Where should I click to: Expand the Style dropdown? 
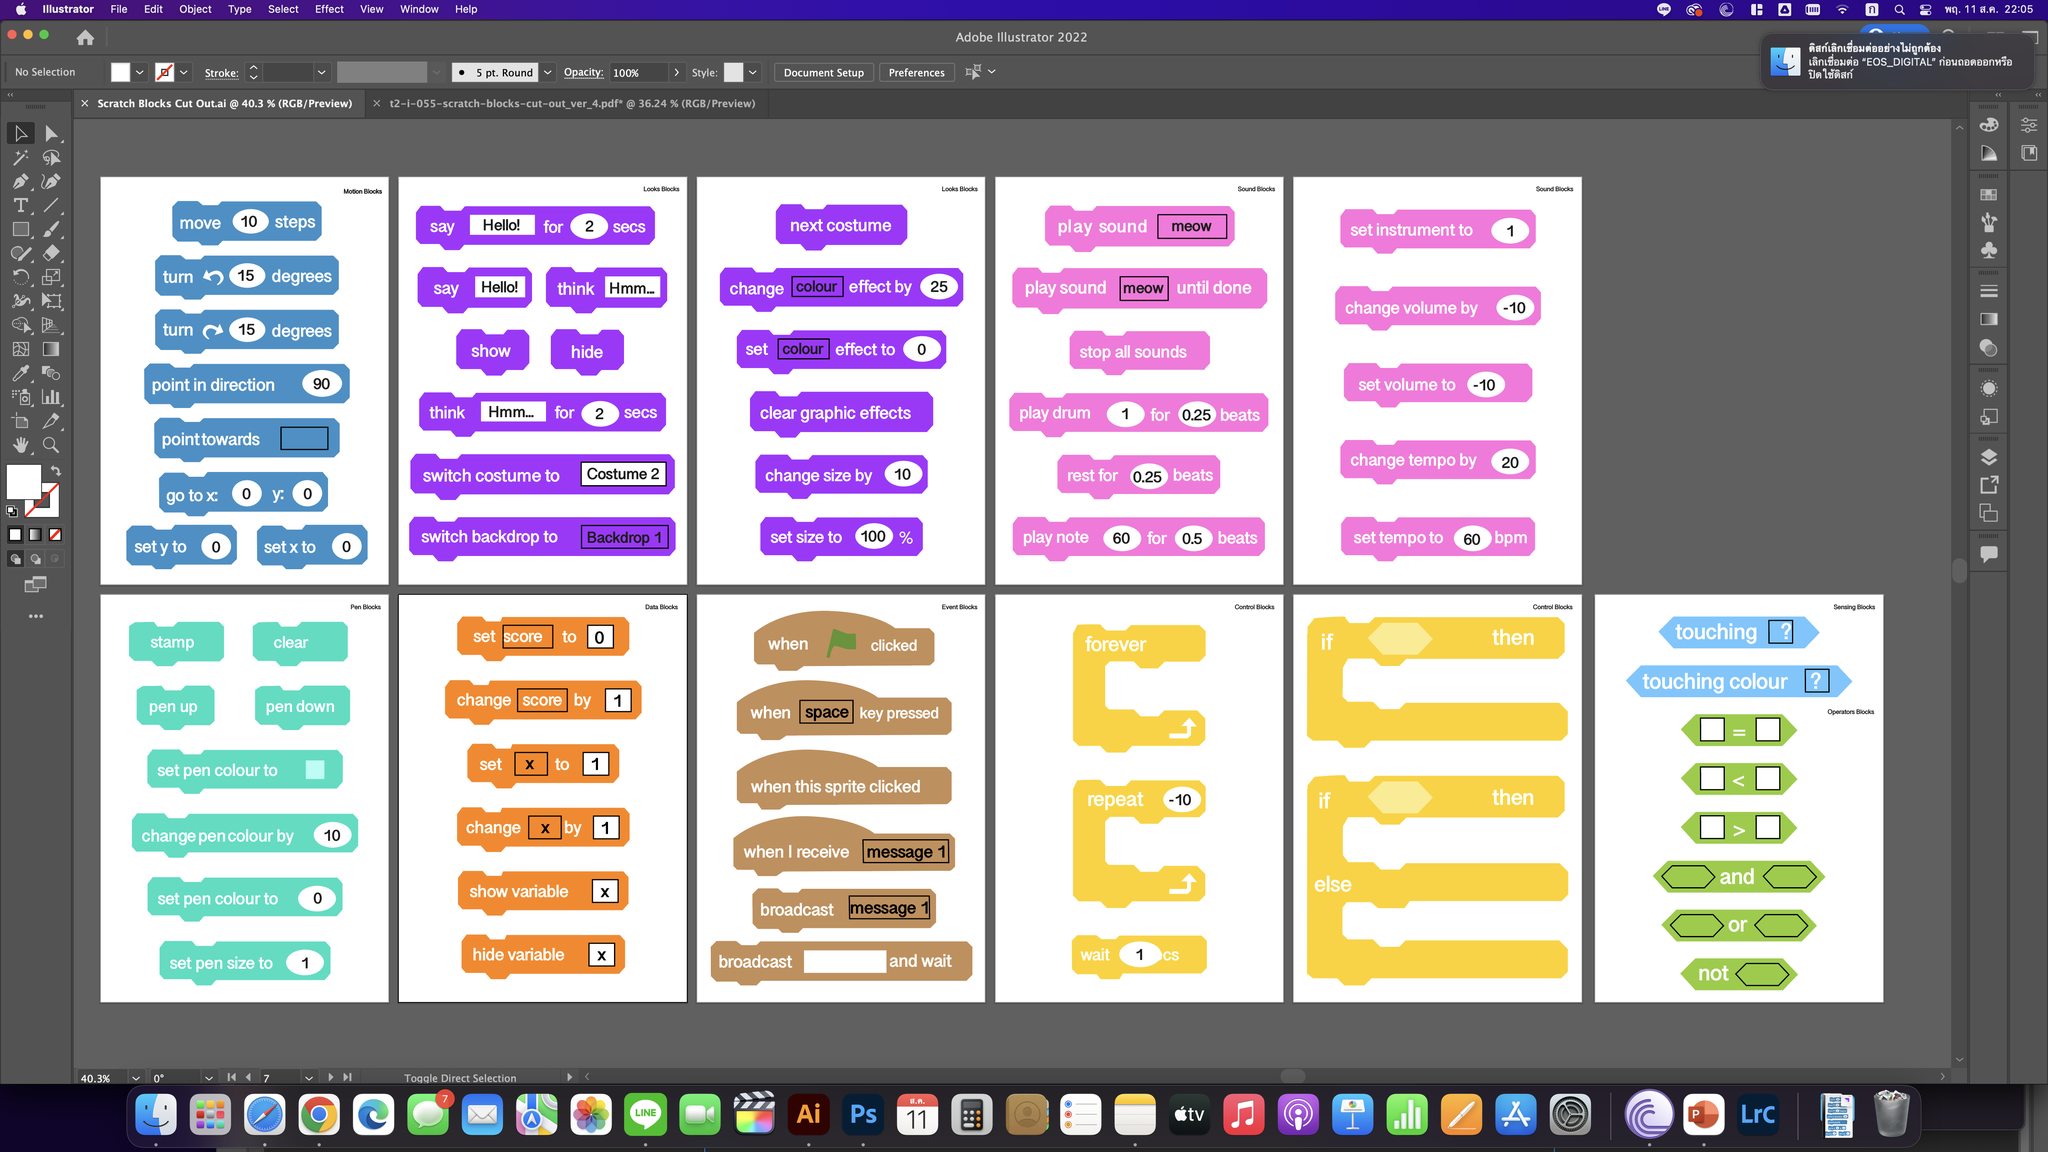(x=753, y=72)
